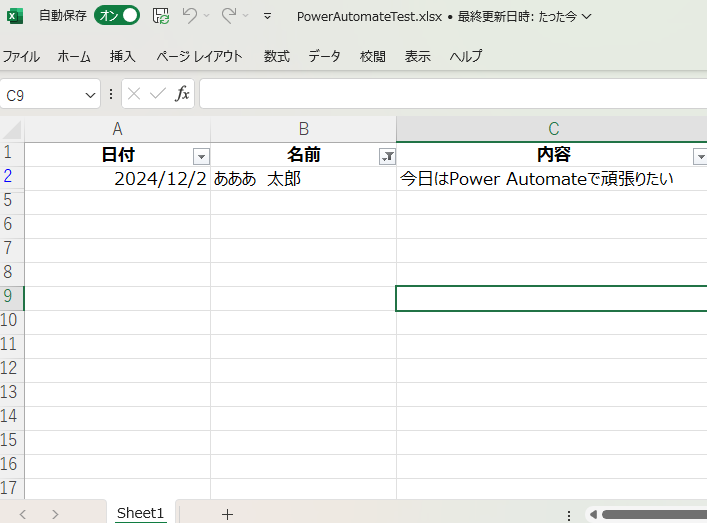Expand the Name Box dropdown arrow
707x523 pixels.
coord(90,95)
